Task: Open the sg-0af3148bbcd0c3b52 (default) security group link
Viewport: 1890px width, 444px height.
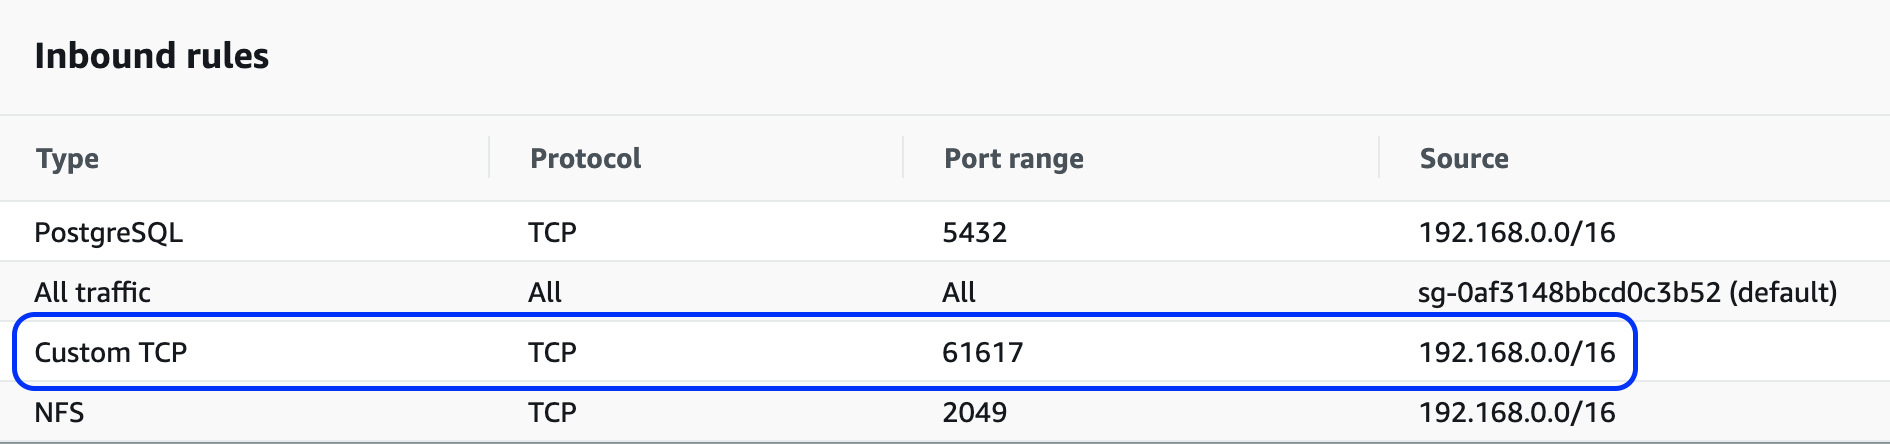Action: coord(1626,293)
